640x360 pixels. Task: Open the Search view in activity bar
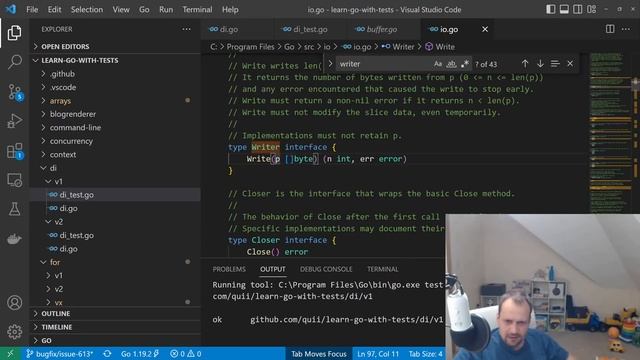(x=14, y=62)
